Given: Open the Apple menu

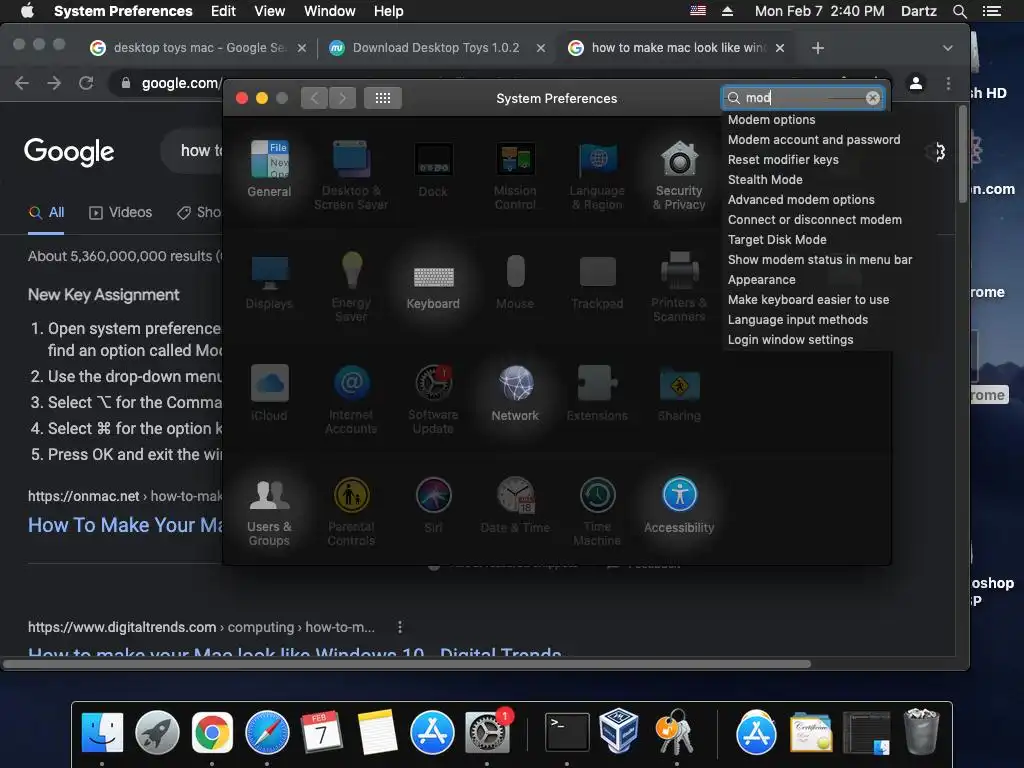Looking at the screenshot, I should 27,11.
